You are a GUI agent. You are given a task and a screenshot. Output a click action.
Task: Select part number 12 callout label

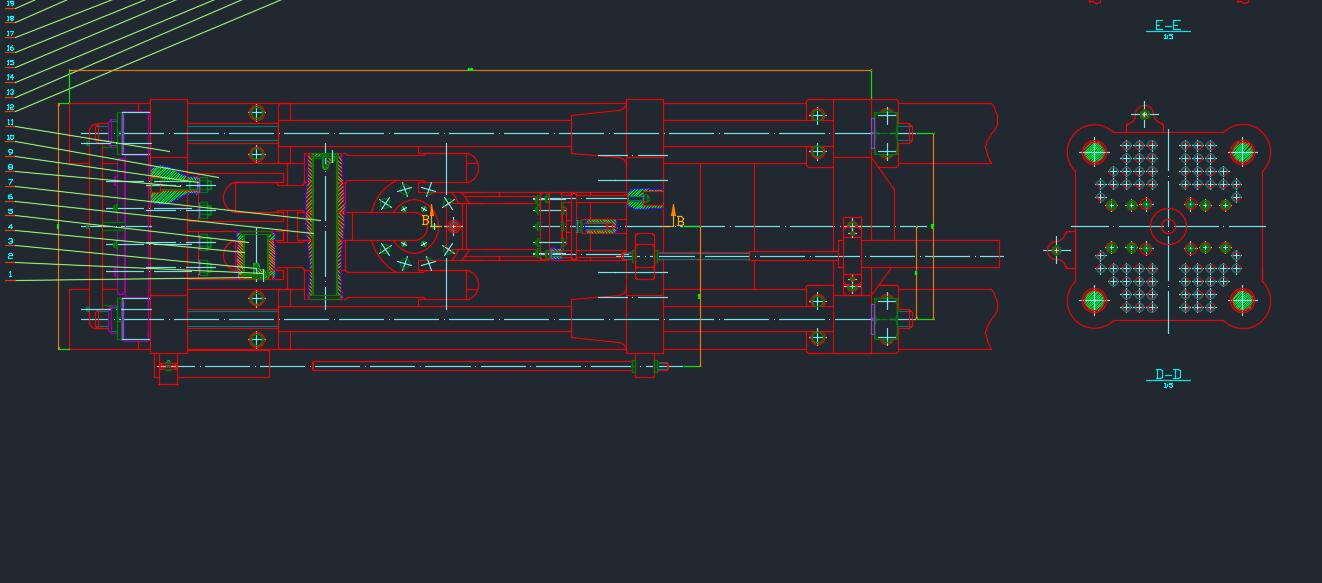pos(10,107)
